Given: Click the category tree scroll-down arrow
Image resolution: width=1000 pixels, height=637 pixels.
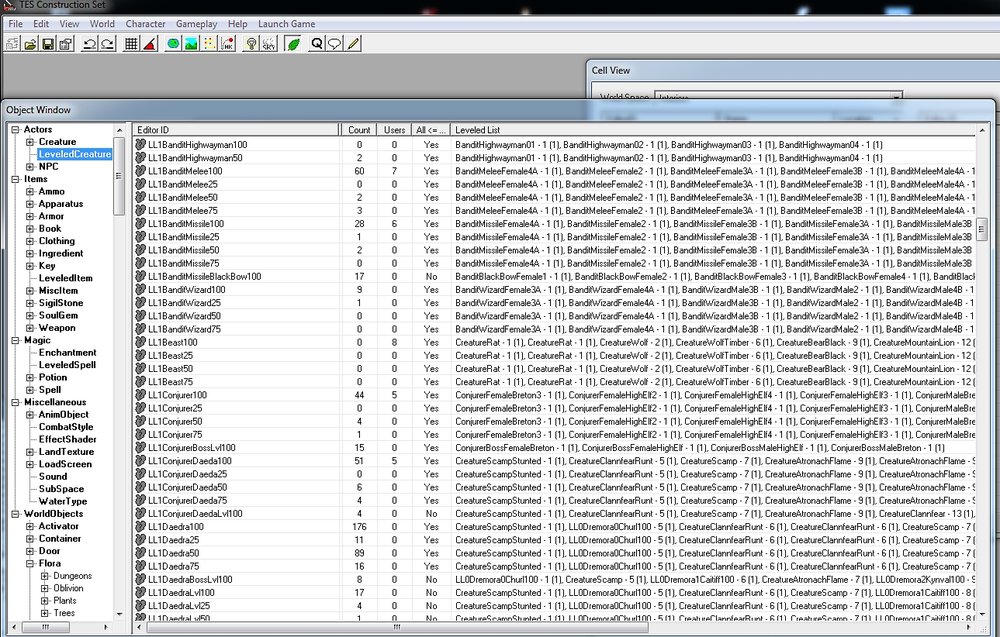Looking at the screenshot, I should point(119,614).
